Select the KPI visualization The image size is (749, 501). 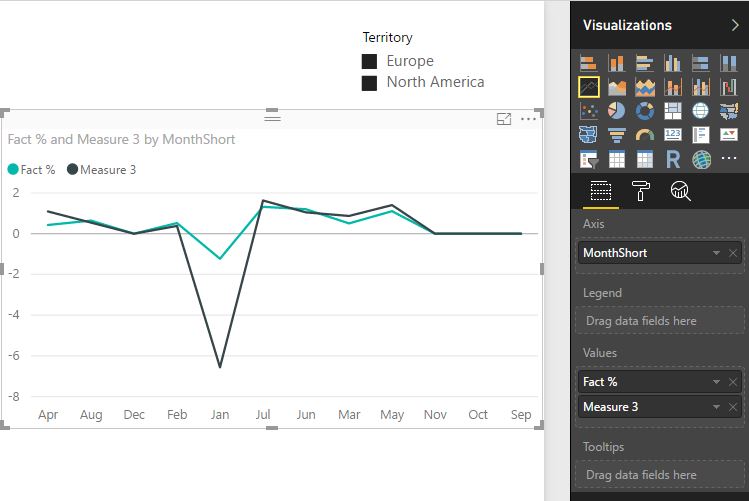728,135
